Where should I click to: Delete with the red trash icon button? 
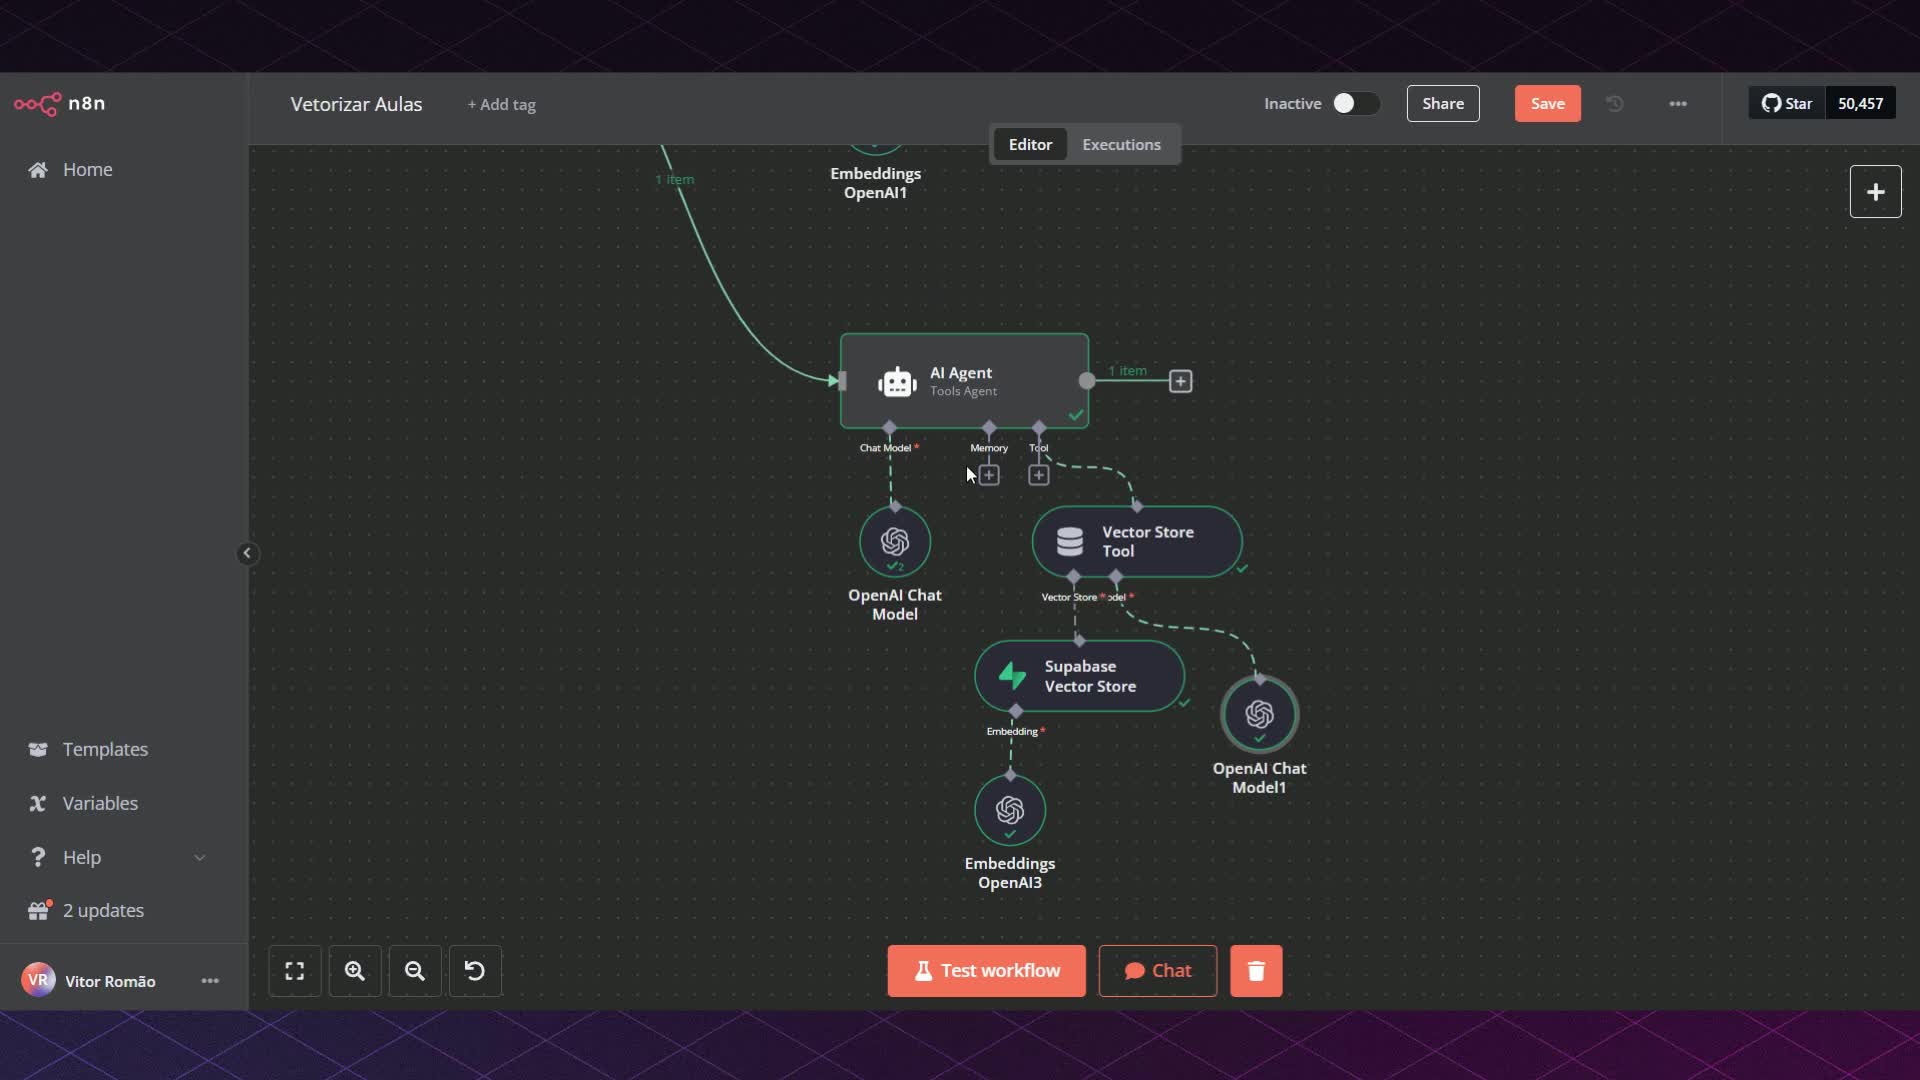point(1256,971)
